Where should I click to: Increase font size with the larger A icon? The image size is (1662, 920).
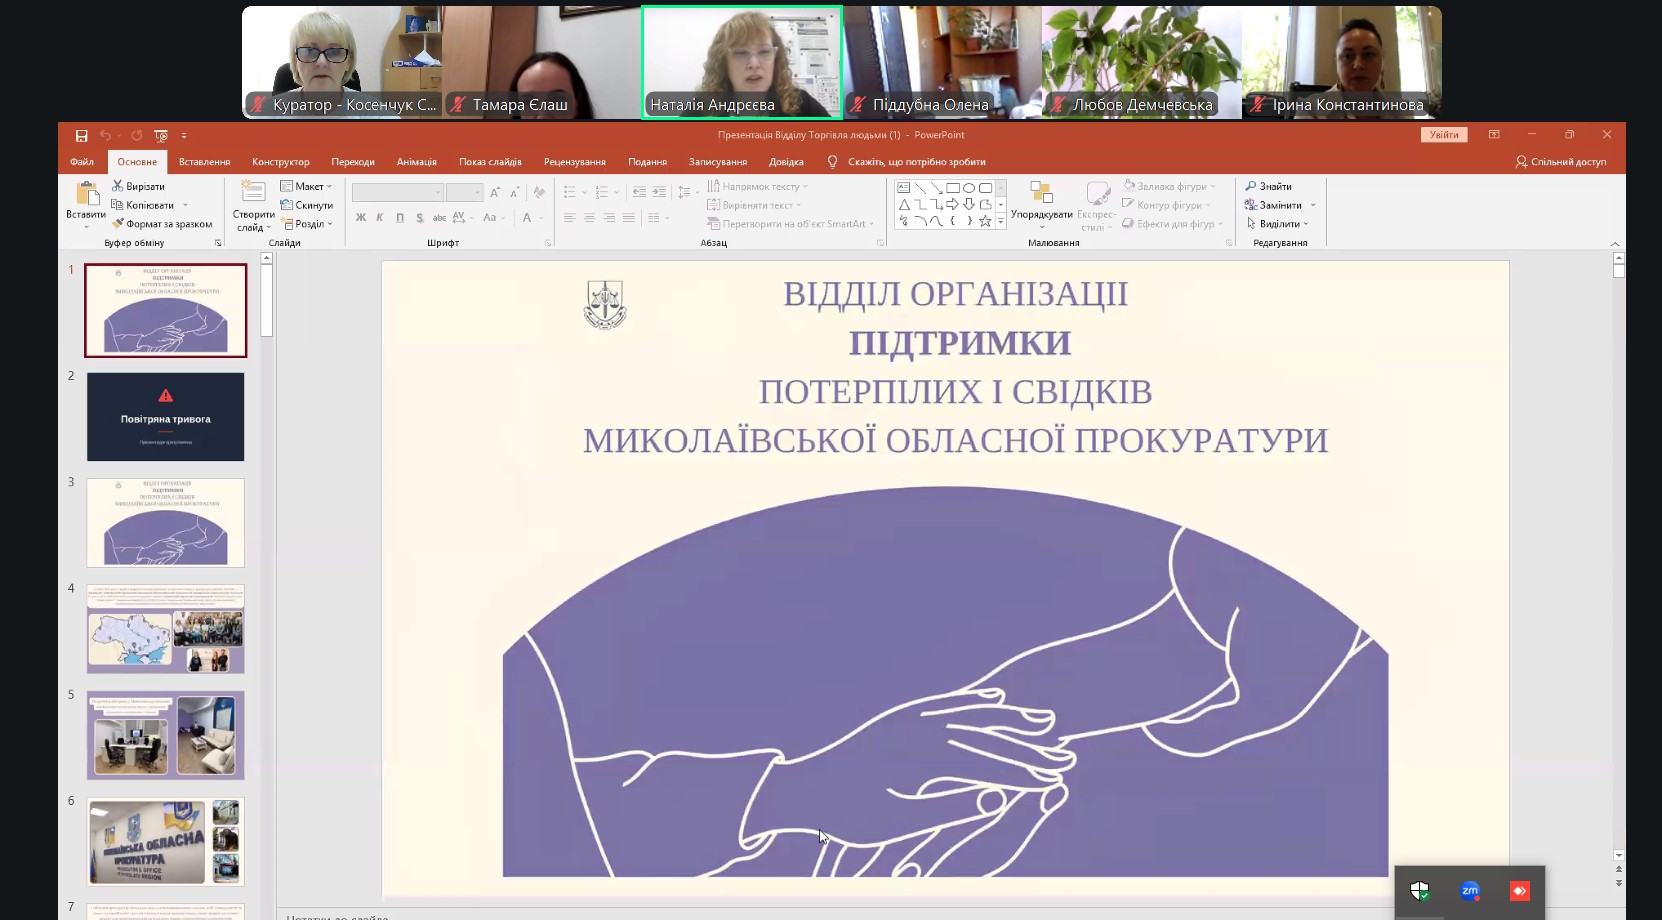tap(495, 192)
